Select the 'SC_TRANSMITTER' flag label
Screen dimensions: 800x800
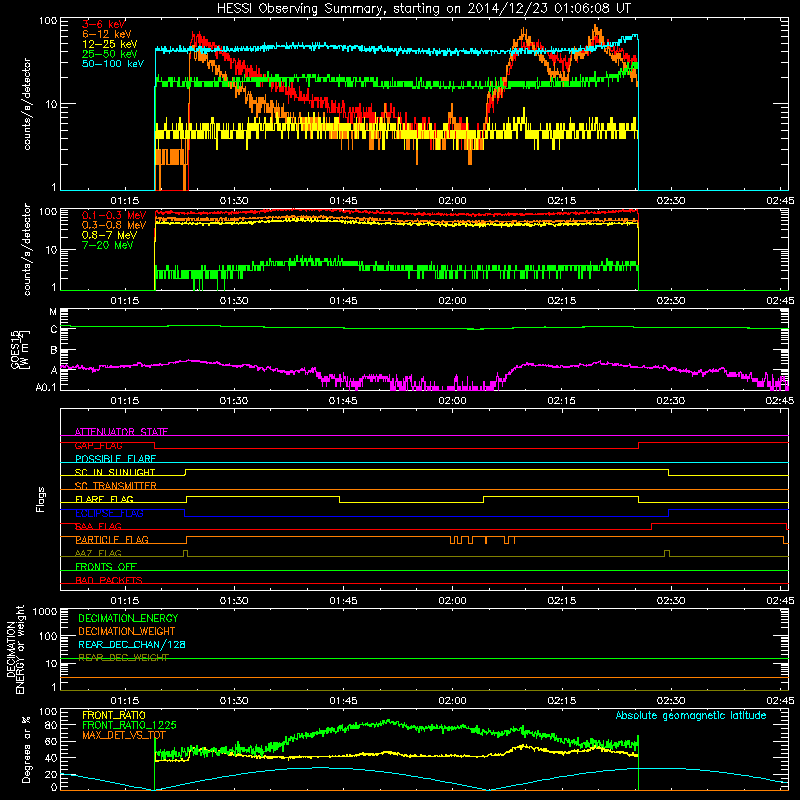[116, 486]
